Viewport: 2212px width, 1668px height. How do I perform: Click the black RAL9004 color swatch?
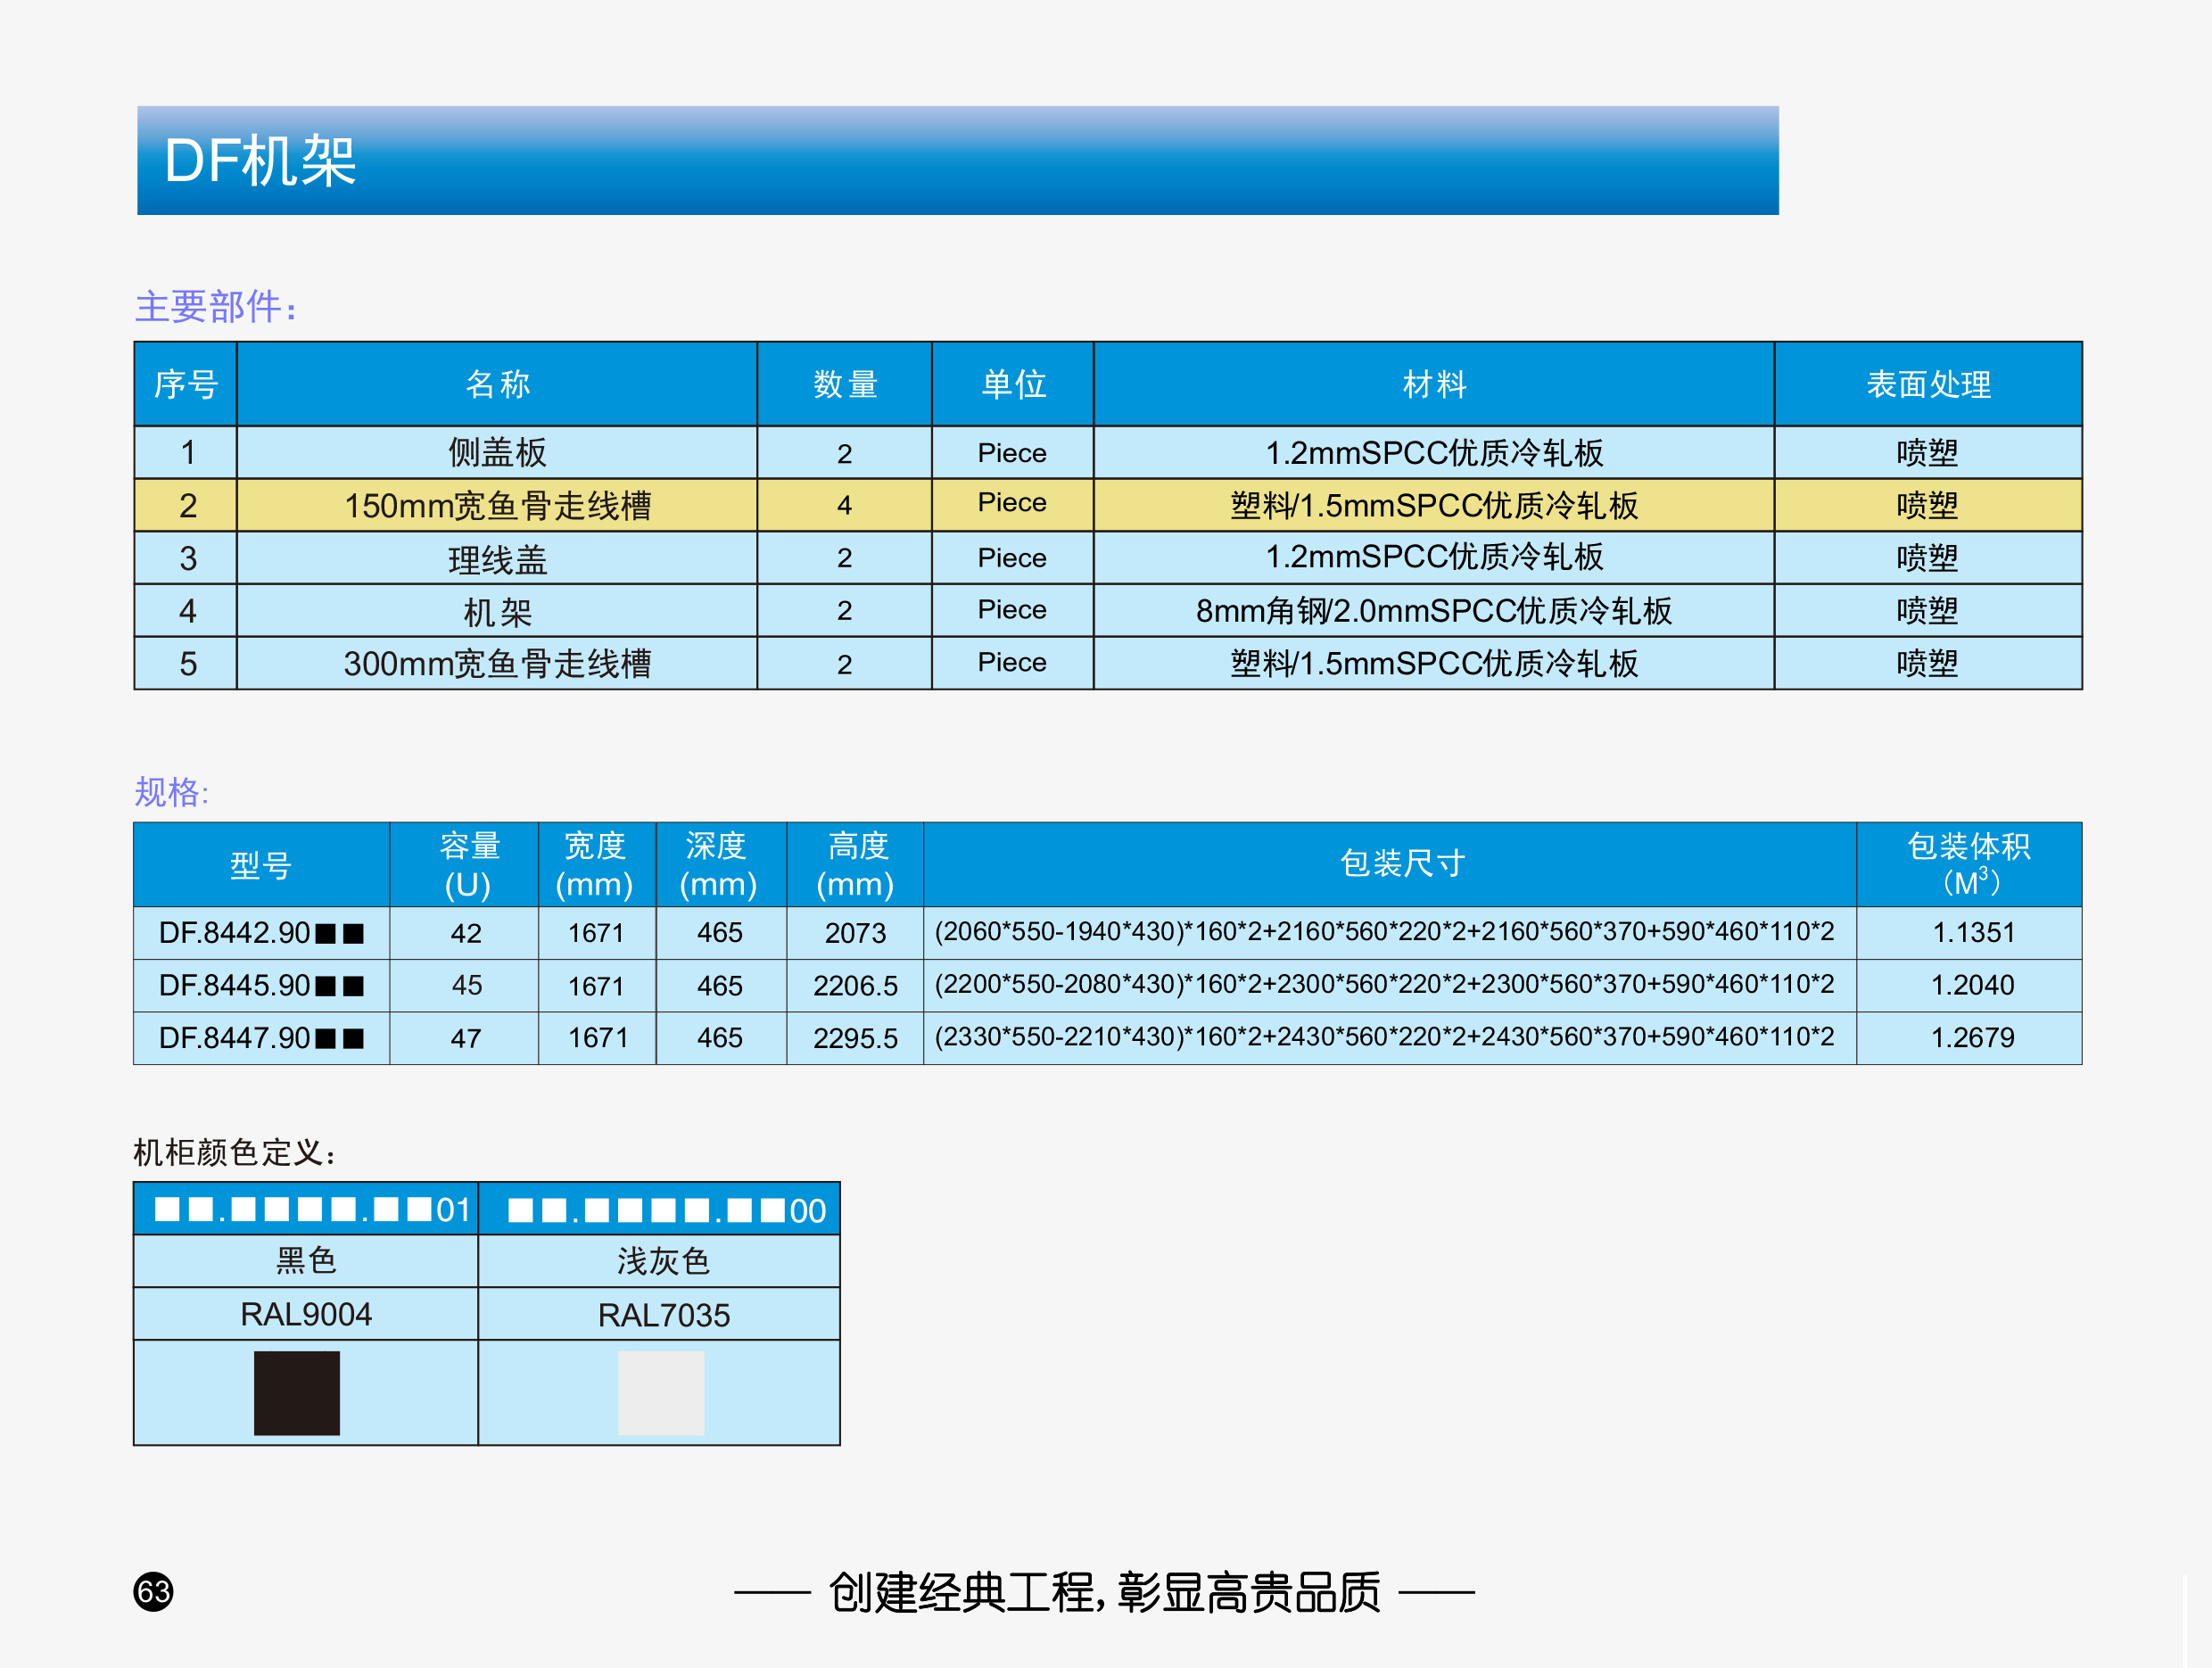coord(297,1393)
